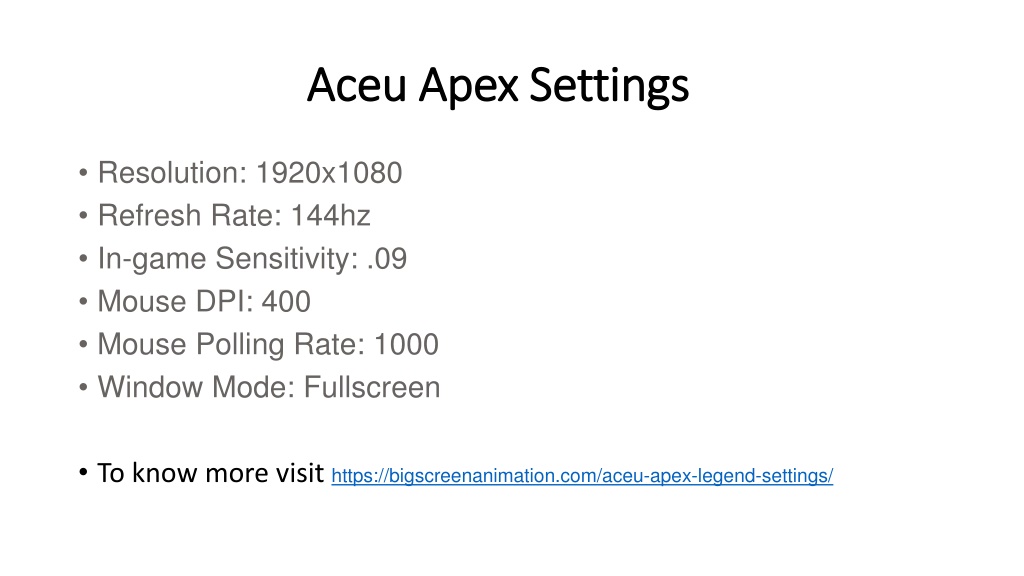Click the 'To know more visit' text

click(x=210, y=473)
